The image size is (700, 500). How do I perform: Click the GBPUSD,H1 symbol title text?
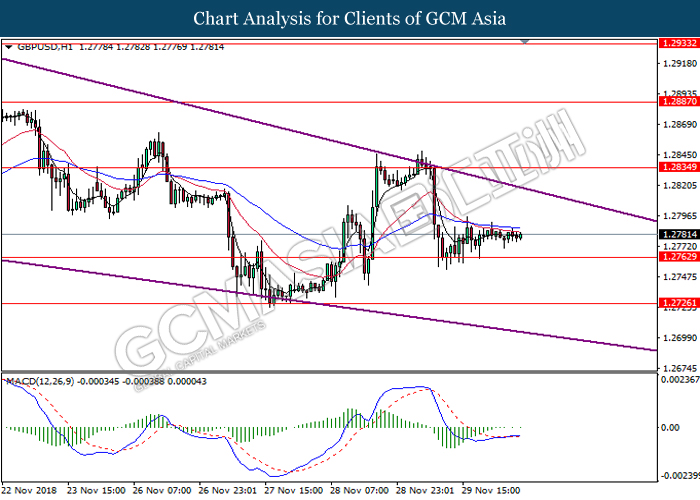tap(45, 47)
